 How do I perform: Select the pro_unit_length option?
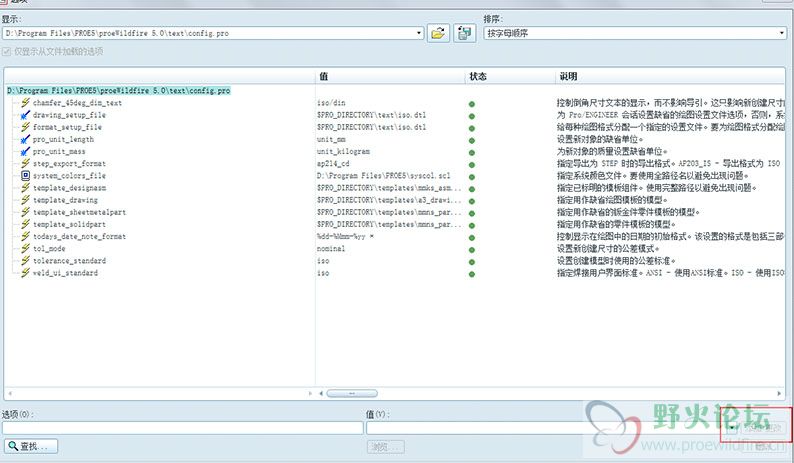63,139
